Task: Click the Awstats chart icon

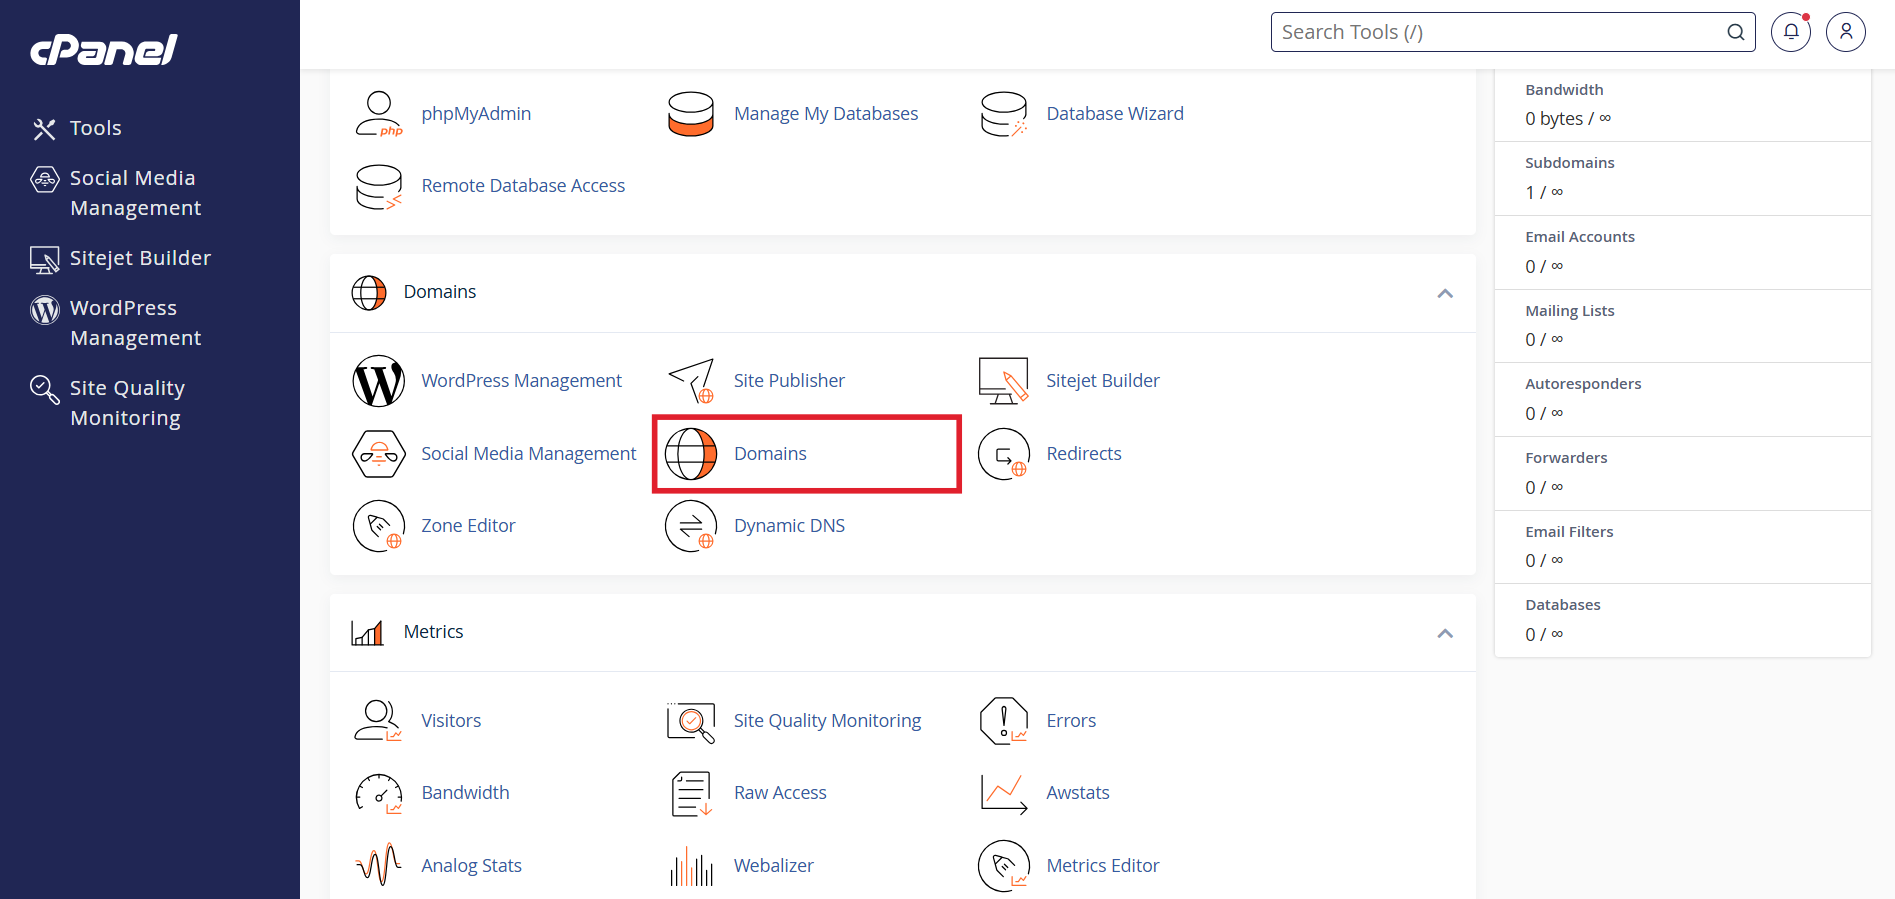Action: 1004,793
